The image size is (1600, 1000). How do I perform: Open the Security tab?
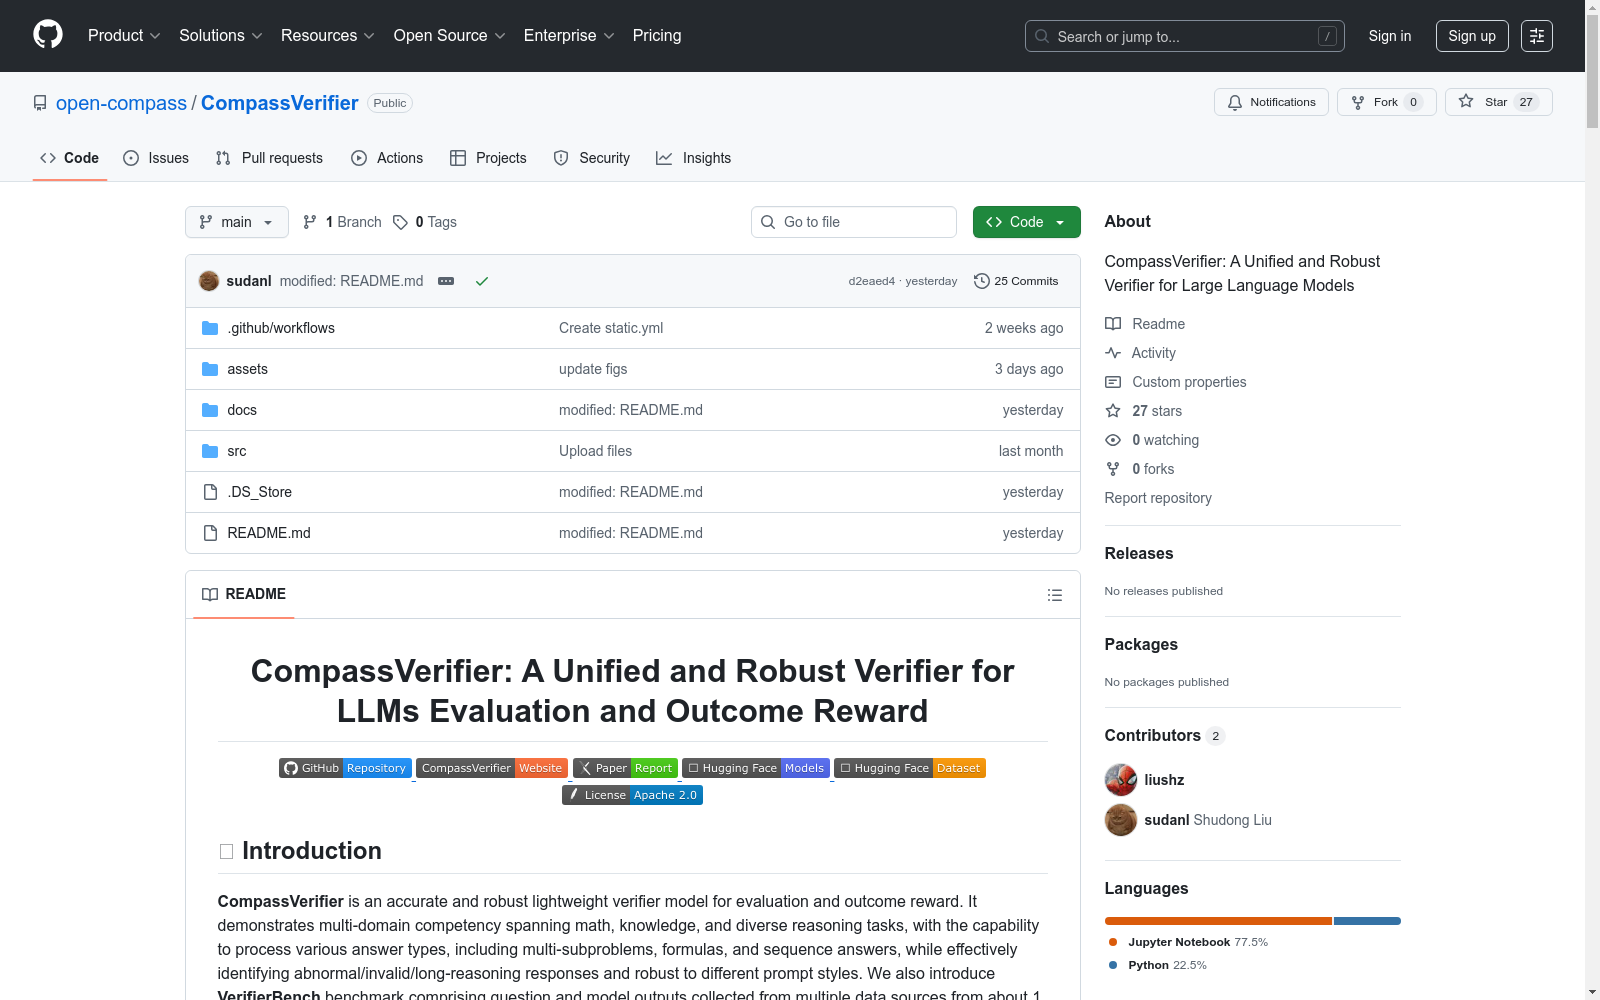[x=592, y=158]
